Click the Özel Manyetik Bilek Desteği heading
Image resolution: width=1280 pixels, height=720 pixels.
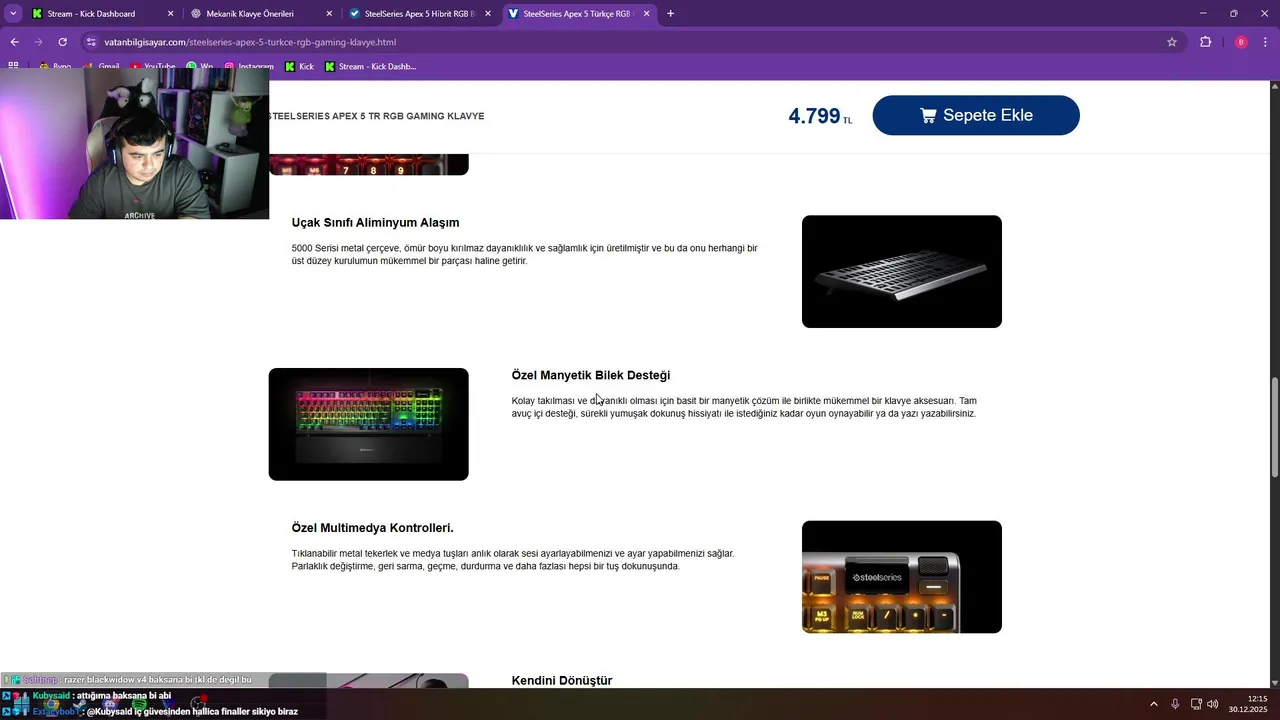coord(590,375)
